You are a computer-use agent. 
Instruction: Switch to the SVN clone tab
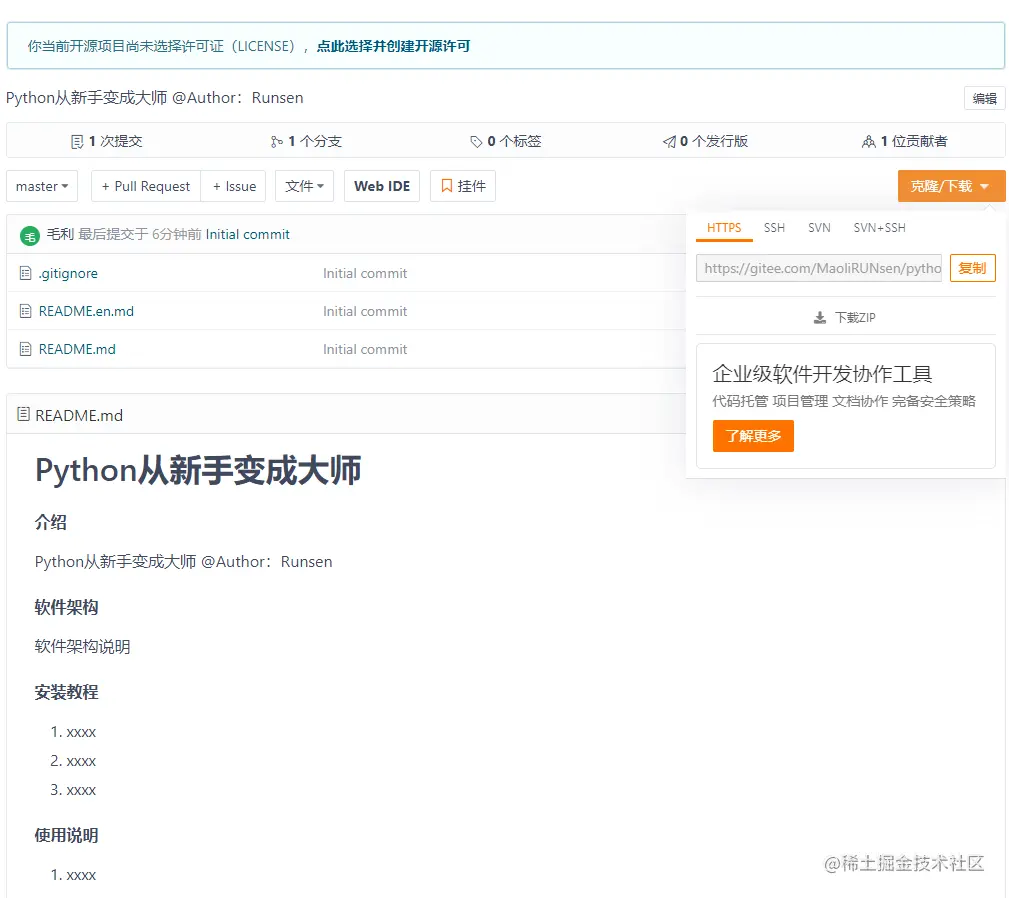coord(819,228)
